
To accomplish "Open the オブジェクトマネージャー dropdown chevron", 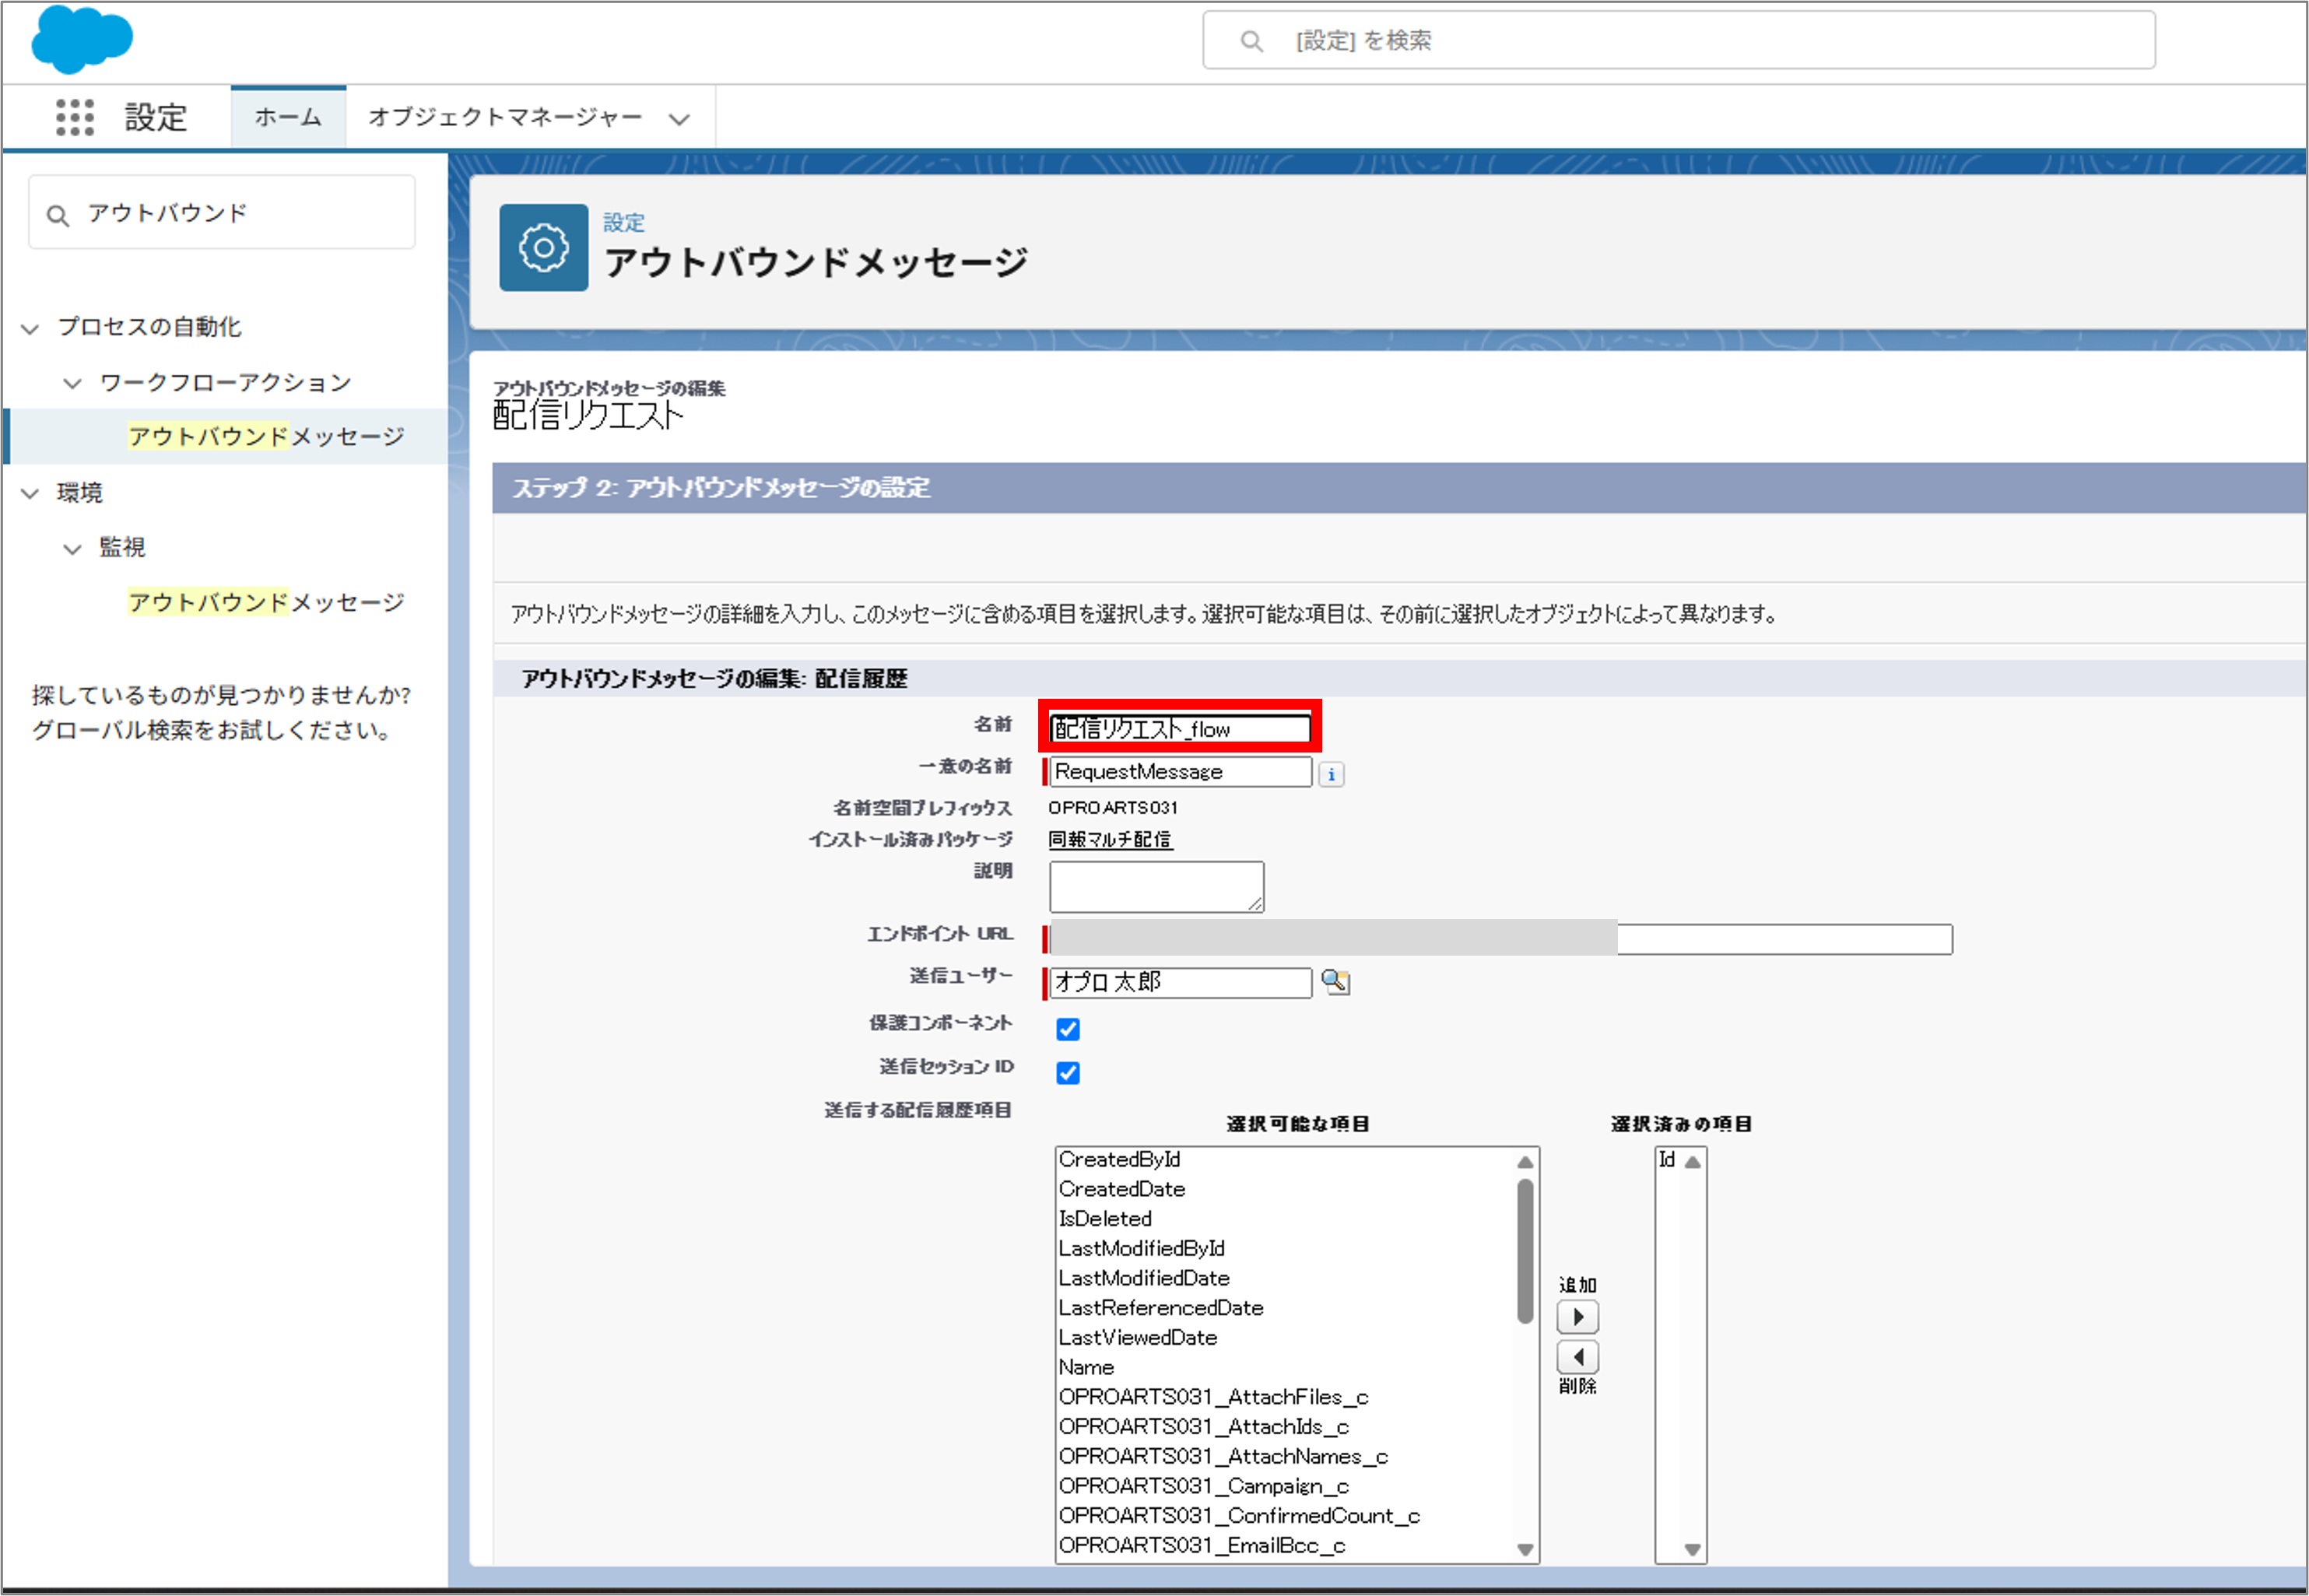I will click(680, 119).
